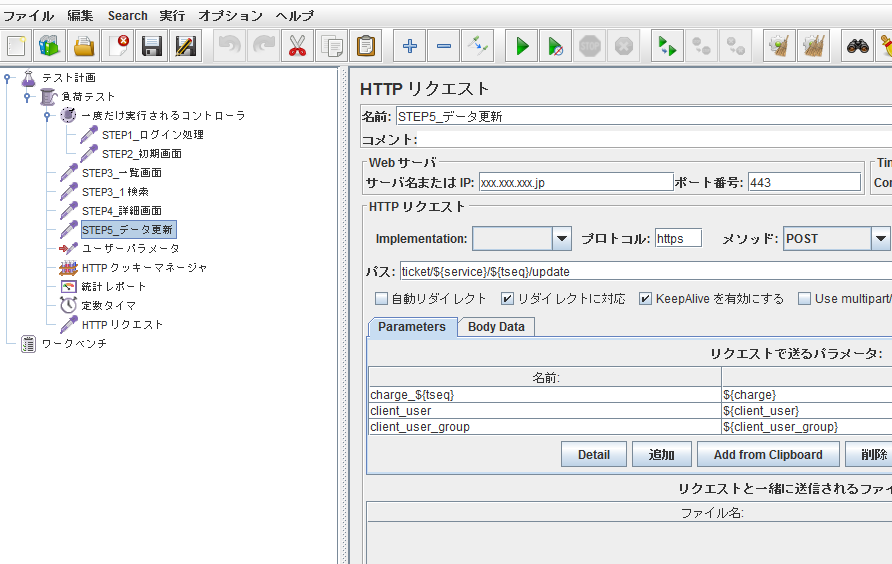Select 統計レポート in tree
Image resolution: width=892 pixels, height=564 pixels.
(x=114, y=287)
